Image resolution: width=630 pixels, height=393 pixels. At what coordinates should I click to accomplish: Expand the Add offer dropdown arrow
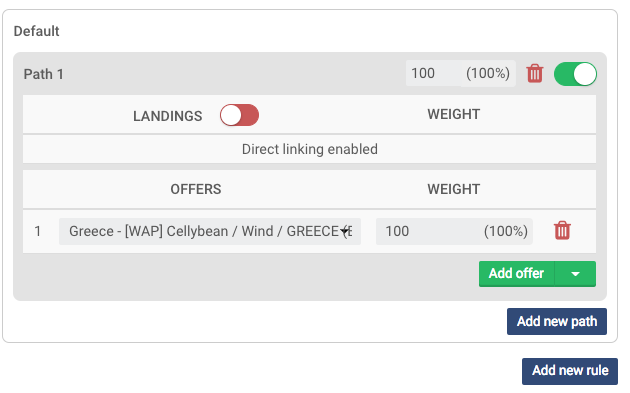click(575, 274)
